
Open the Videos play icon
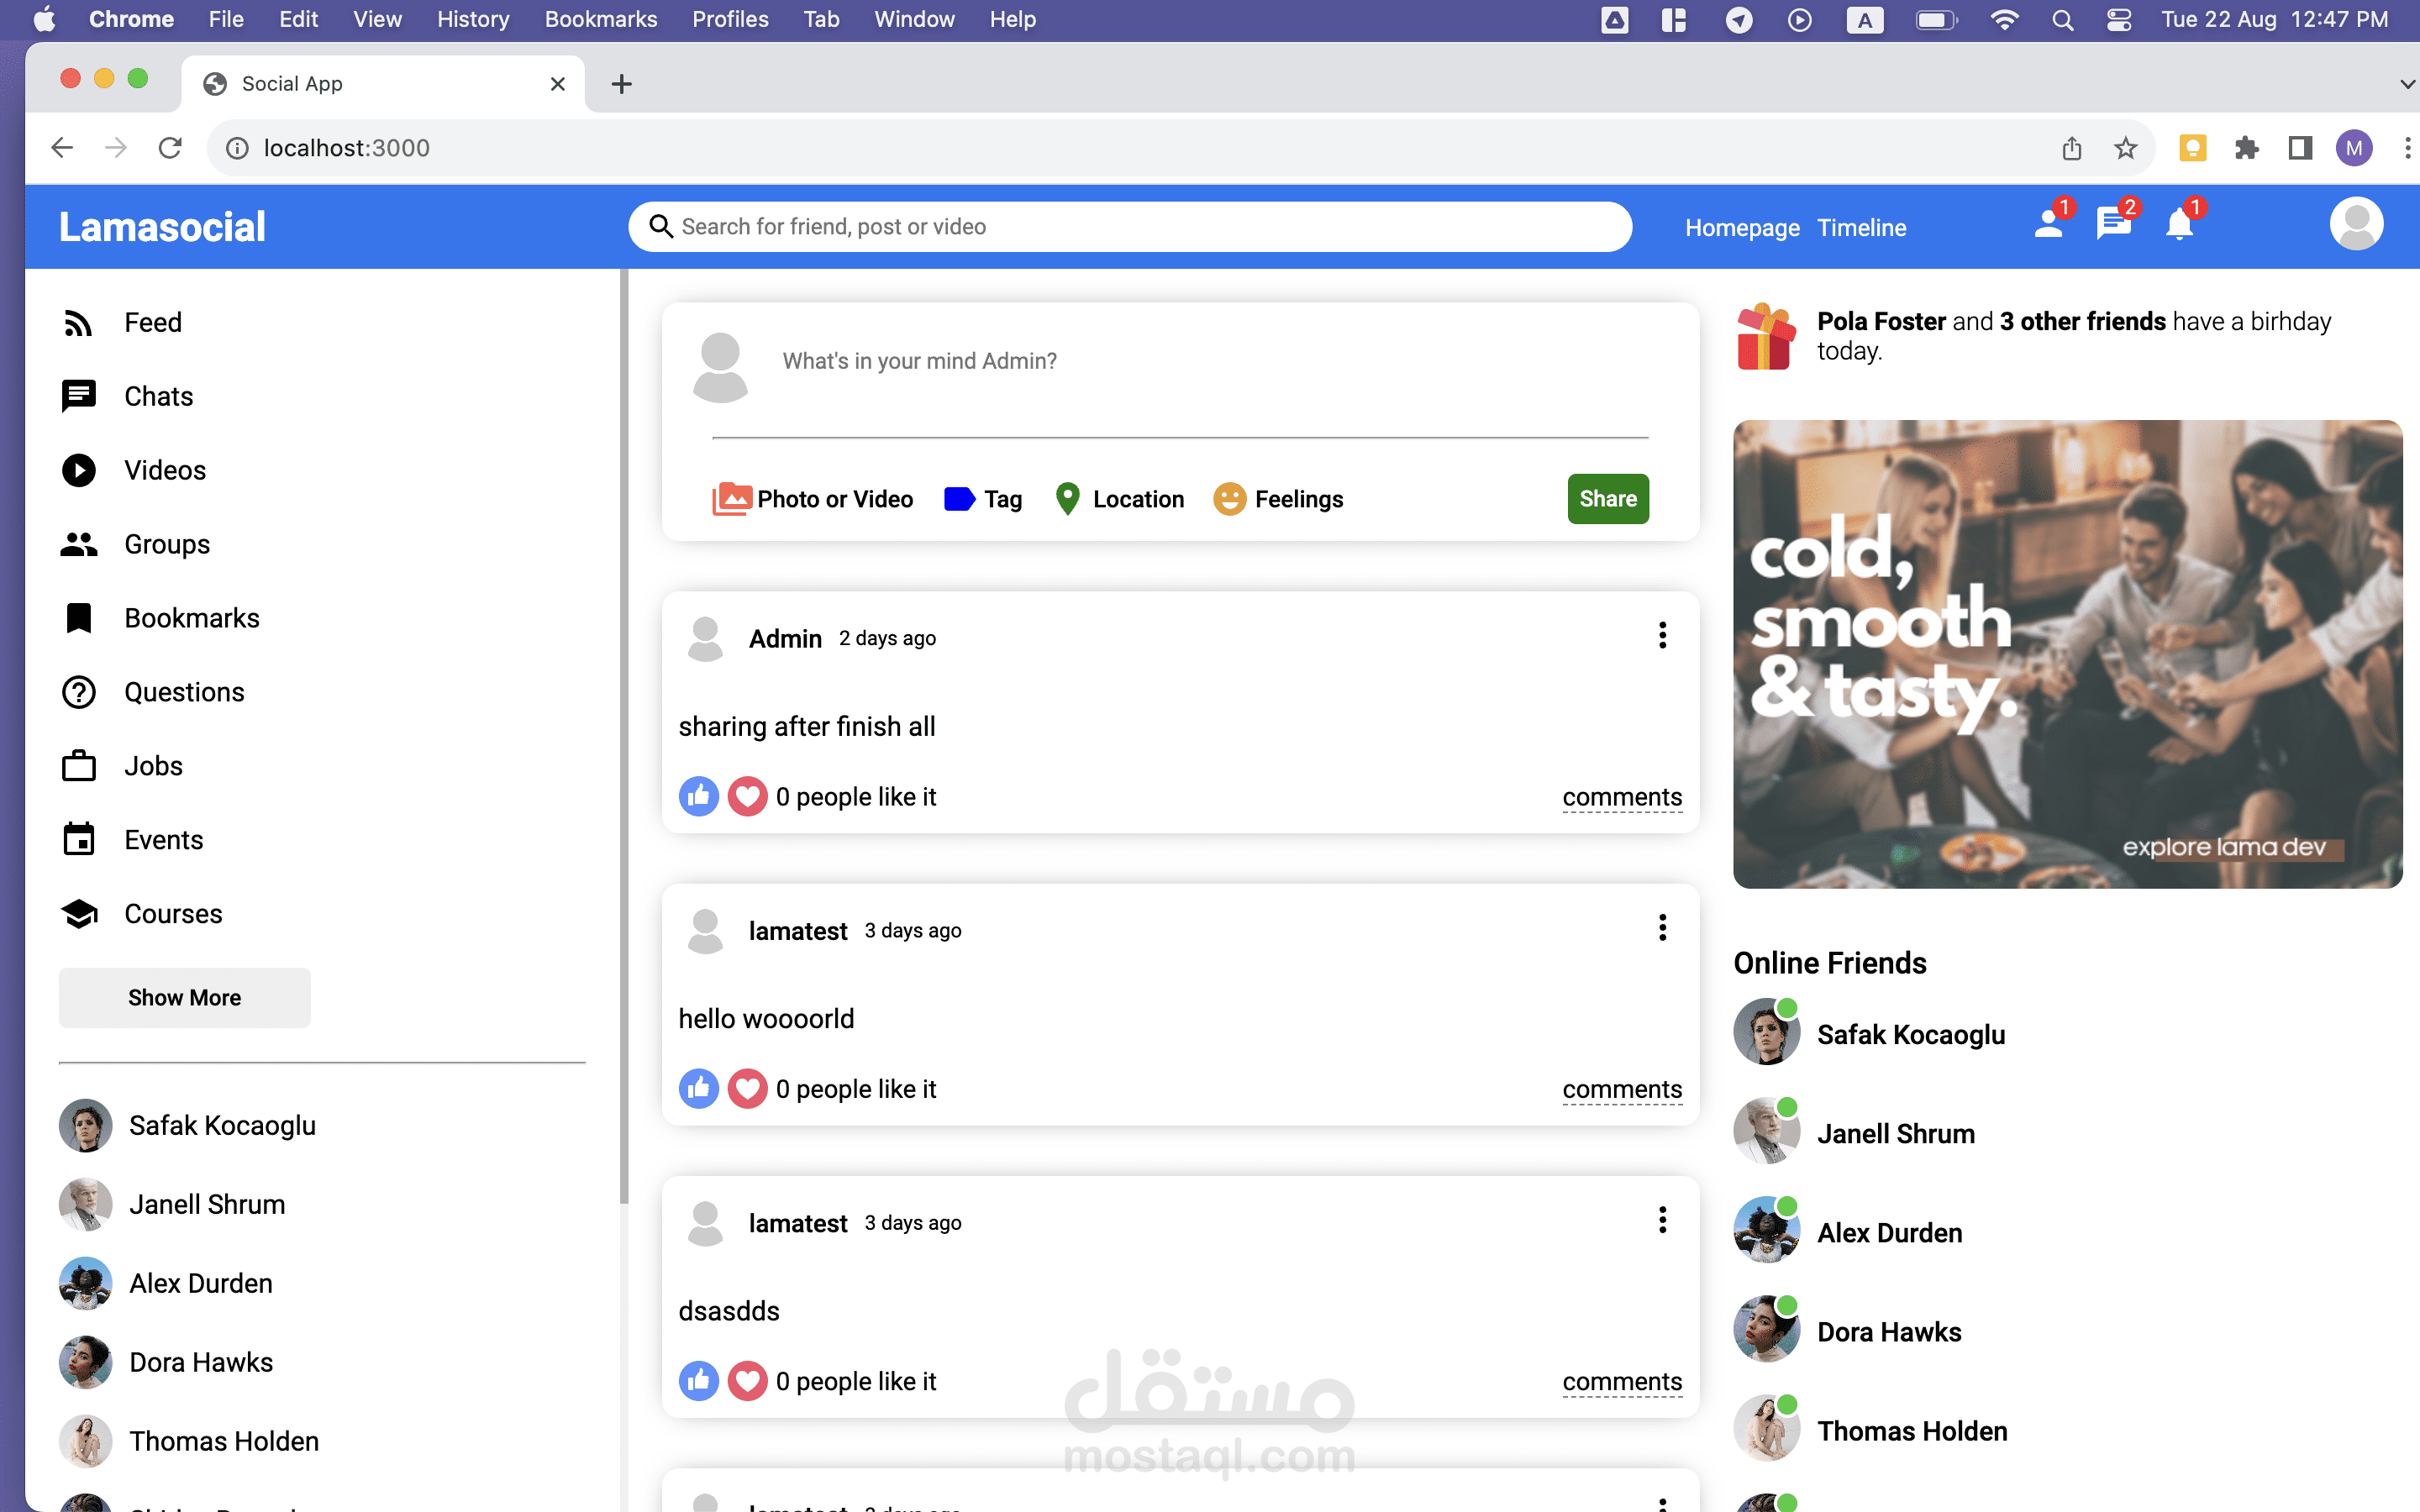click(78, 470)
